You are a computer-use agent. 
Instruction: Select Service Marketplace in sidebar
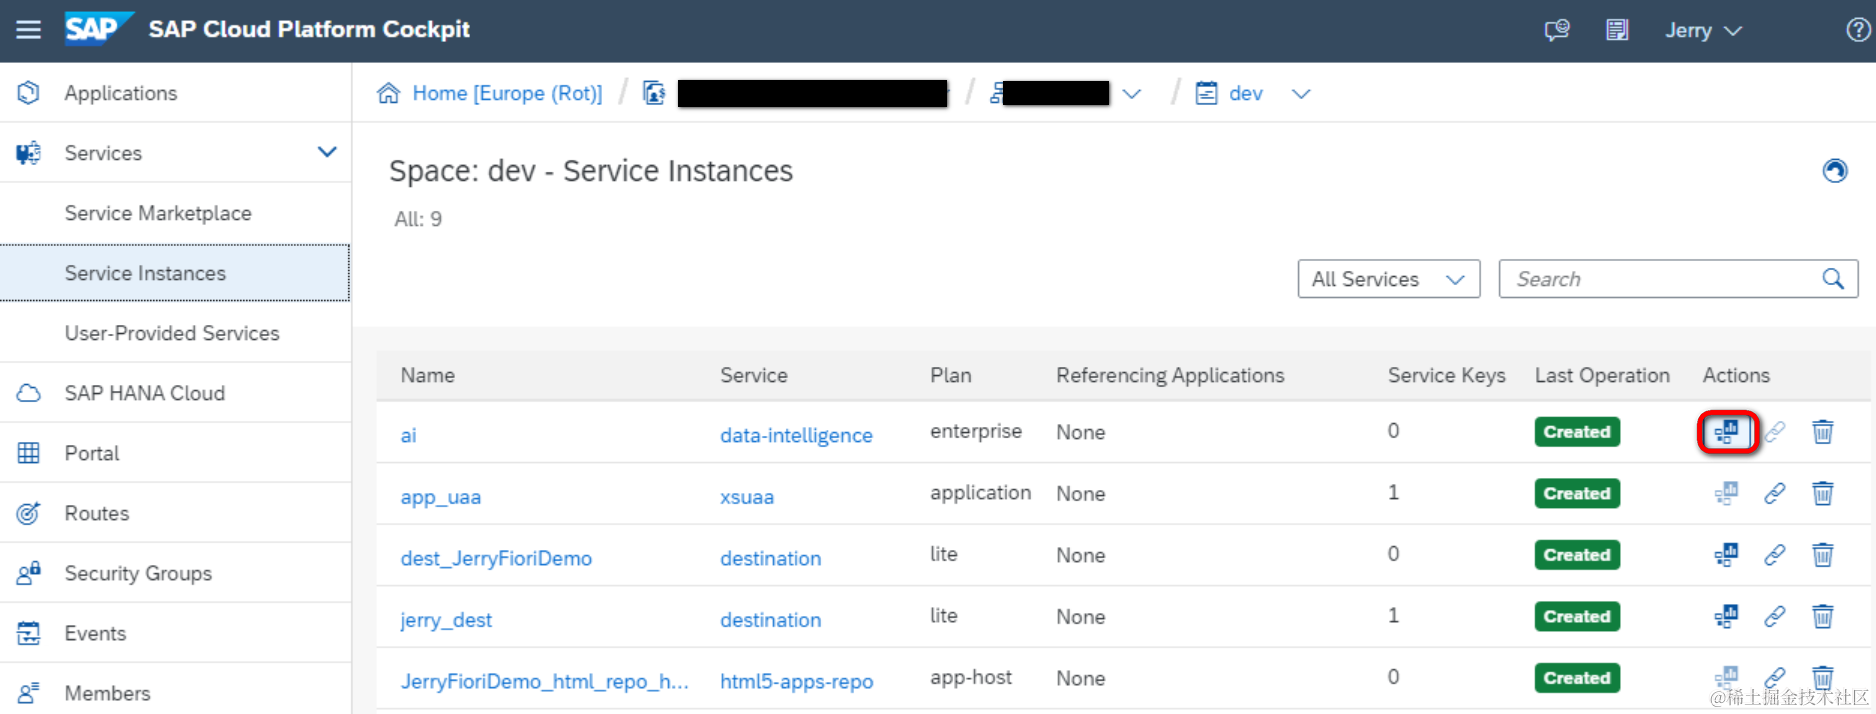pyautogui.click(x=158, y=213)
